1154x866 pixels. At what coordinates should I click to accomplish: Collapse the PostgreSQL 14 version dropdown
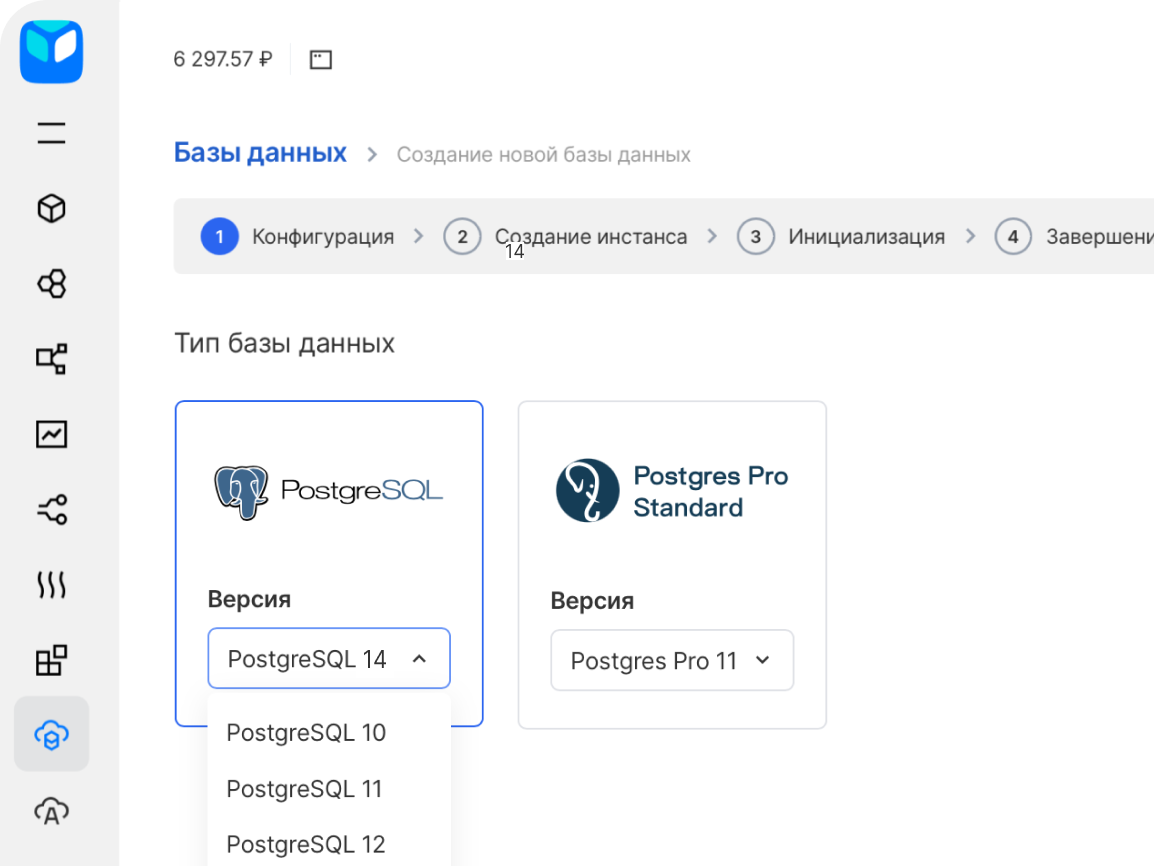(329, 659)
